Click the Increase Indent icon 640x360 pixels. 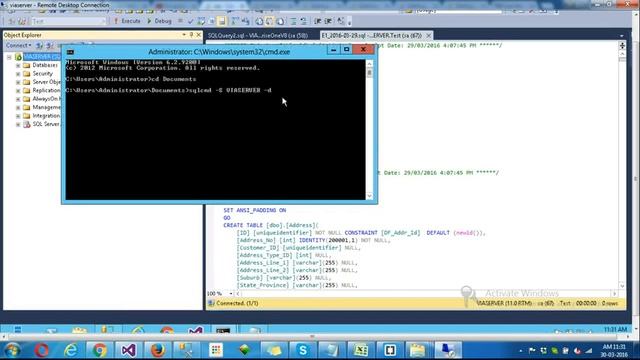tap(328, 21)
